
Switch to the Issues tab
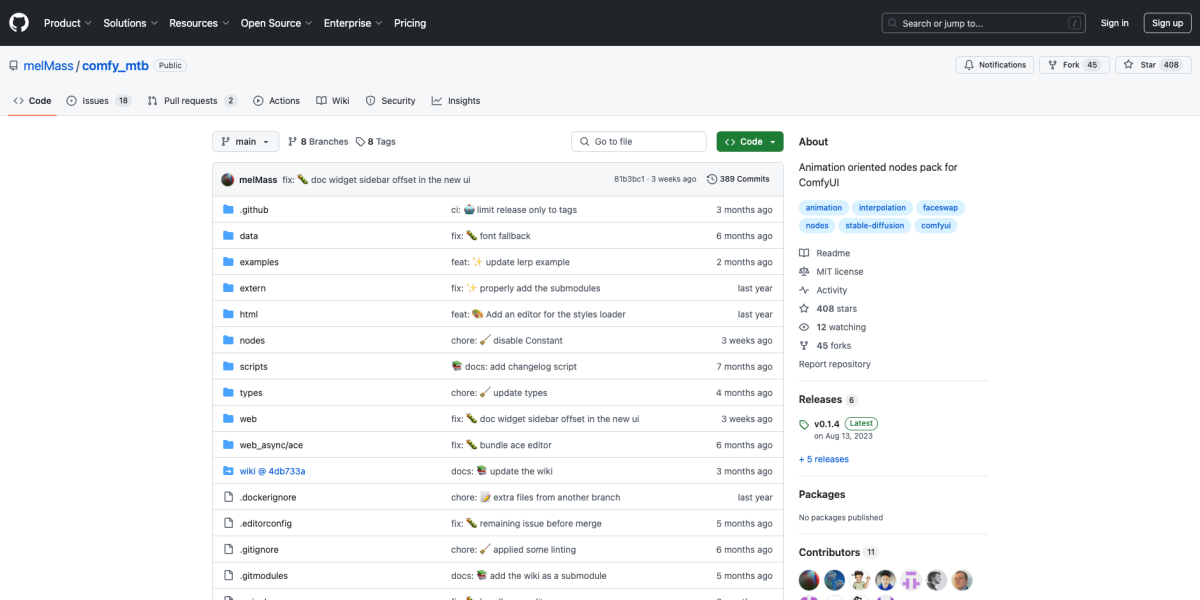point(98,101)
